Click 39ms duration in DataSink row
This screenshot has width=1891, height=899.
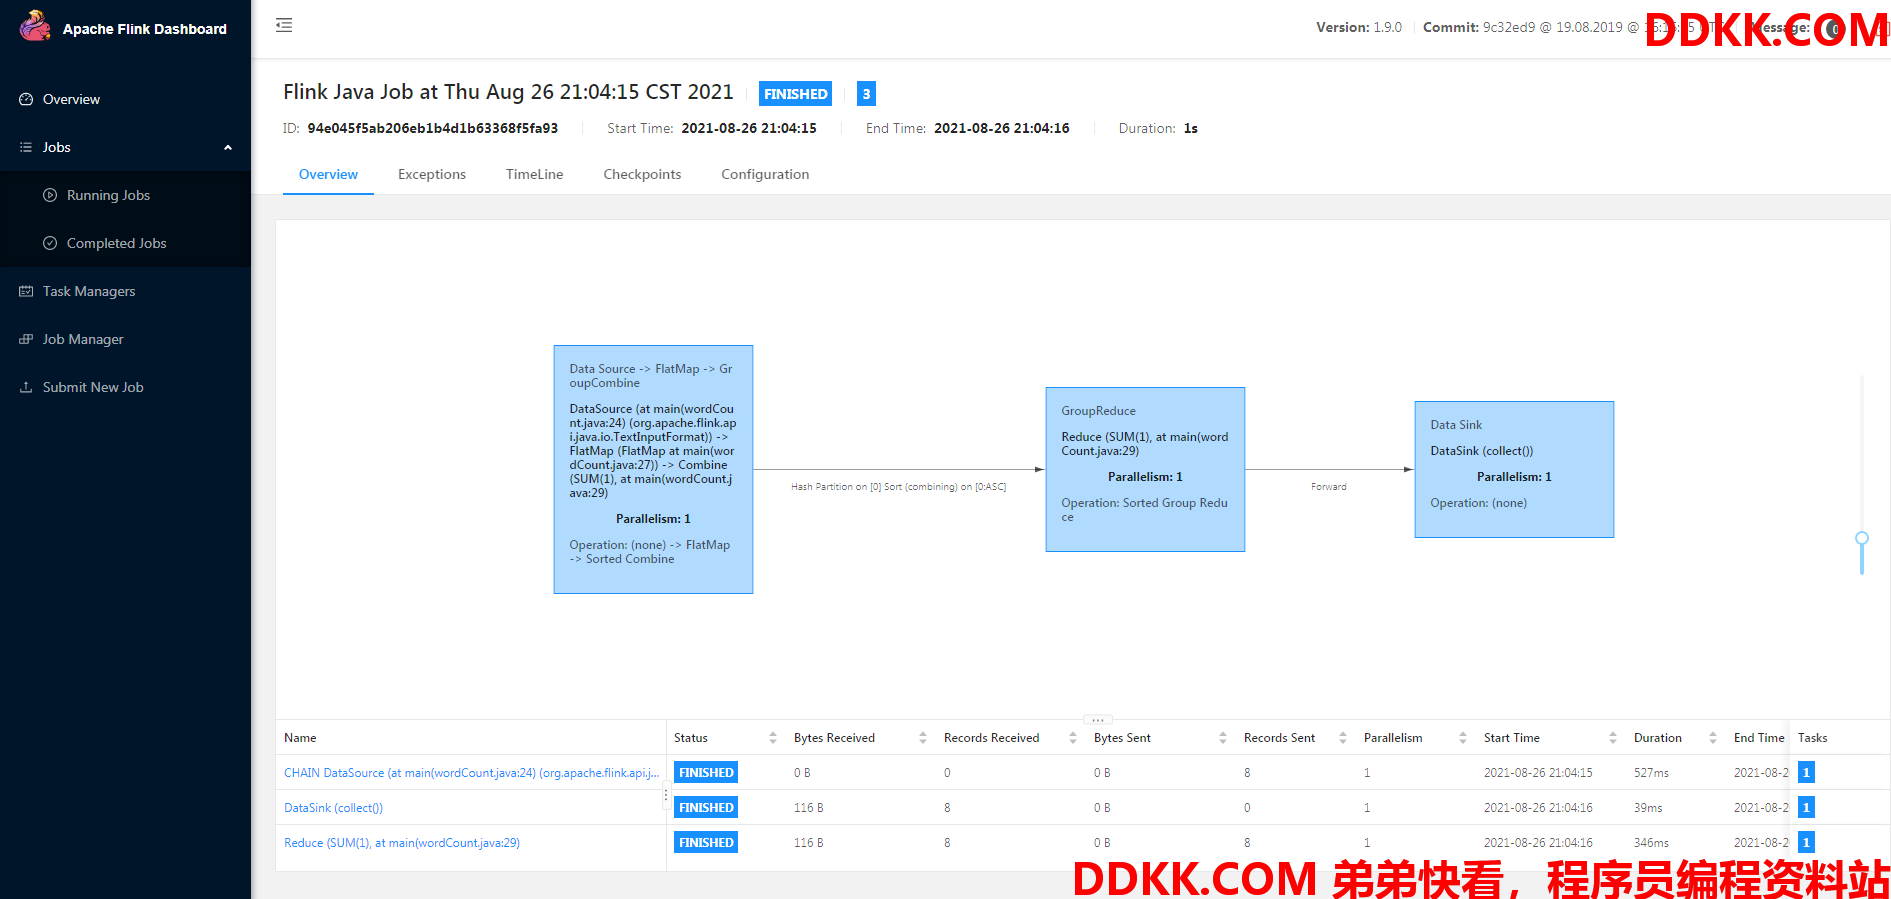pos(1648,808)
